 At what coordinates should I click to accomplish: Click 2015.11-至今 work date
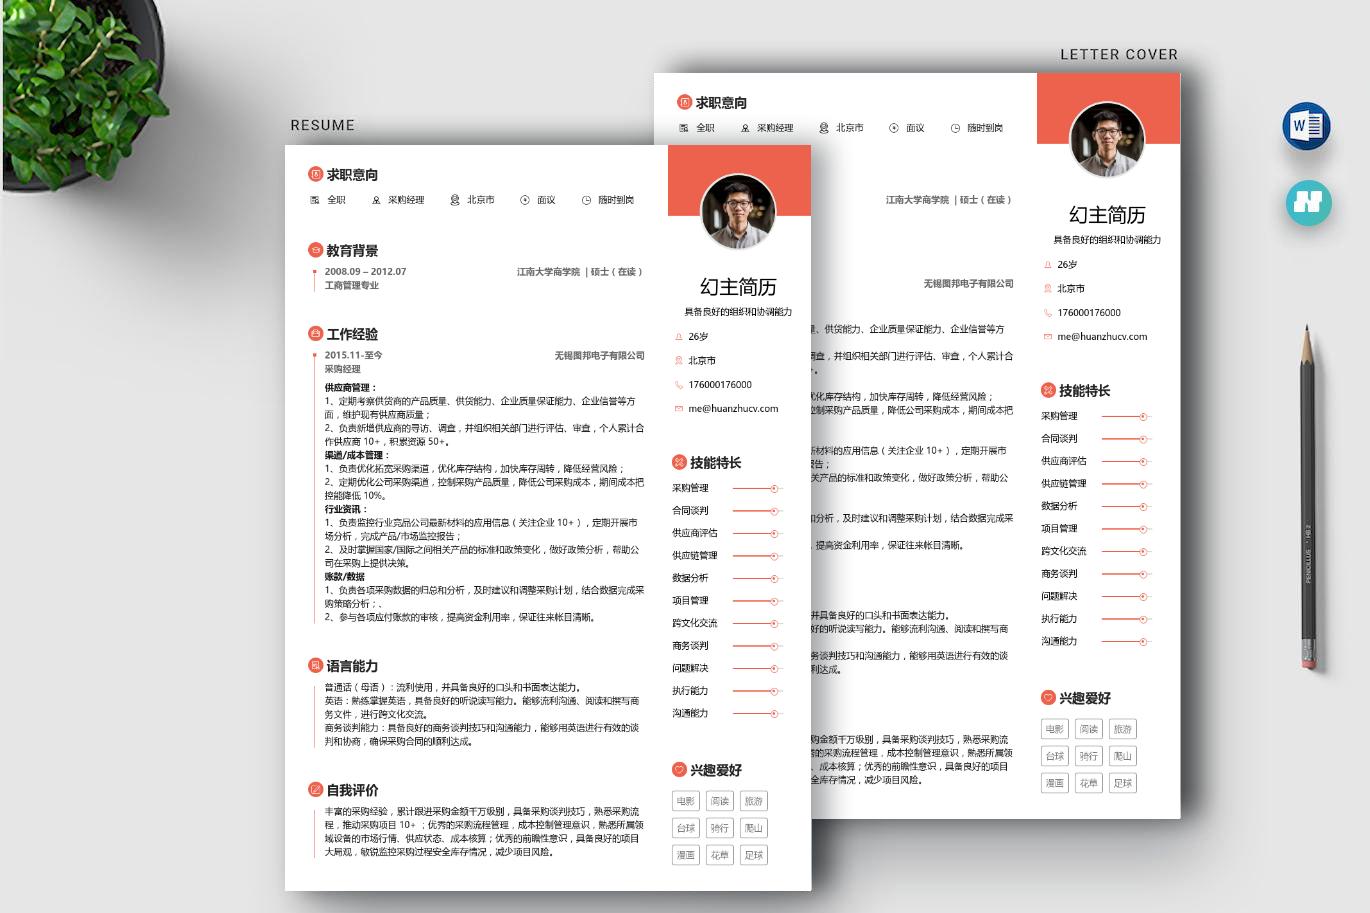click(x=353, y=355)
